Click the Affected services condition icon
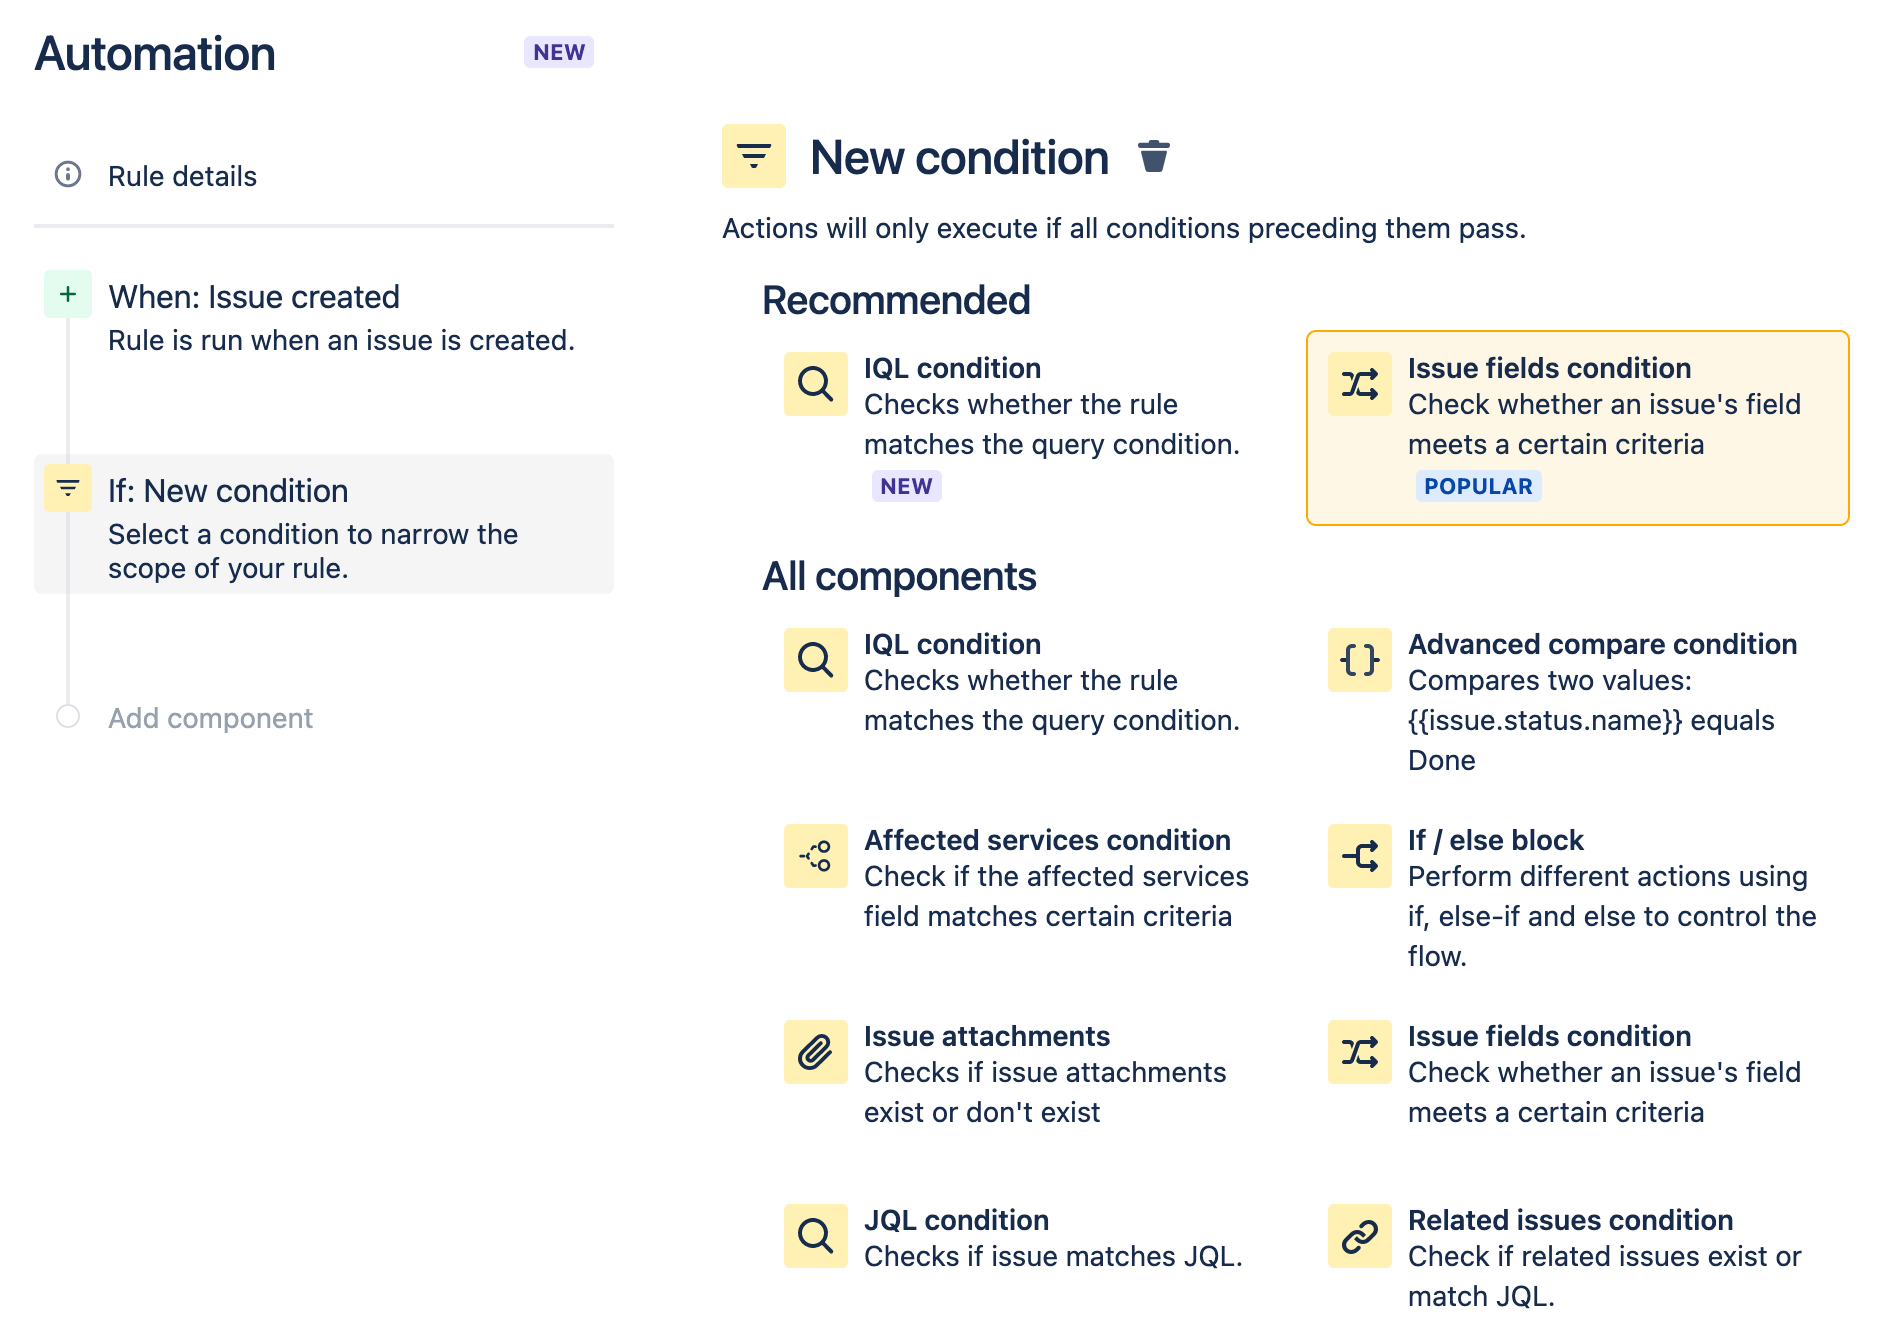Screen dimensions: 1892x1344 (815, 856)
